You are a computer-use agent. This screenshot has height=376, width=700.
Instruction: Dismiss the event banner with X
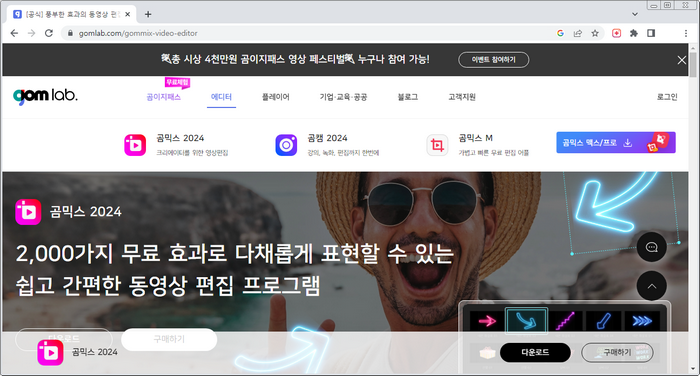pyautogui.click(x=682, y=60)
